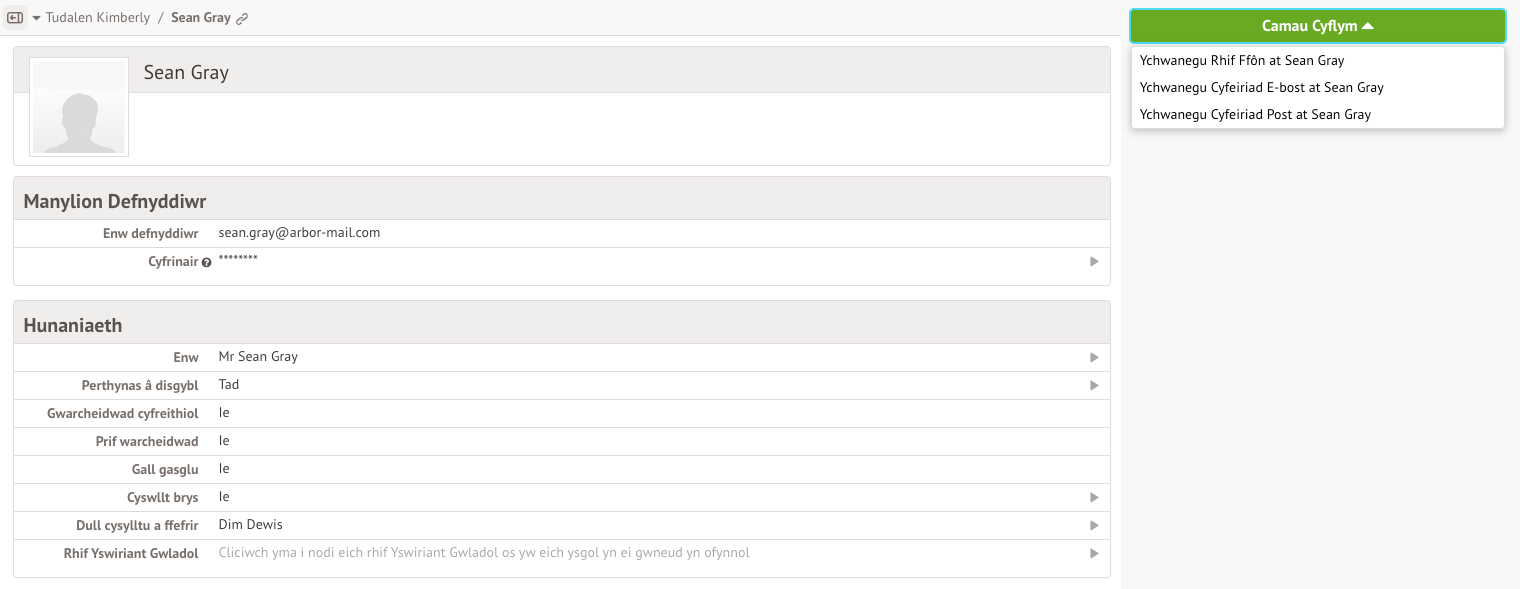Viewport: 1520px width, 589px height.
Task: Expand the Rhif Yswiriant Gwladol row arrow
Action: click(1094, 553)
